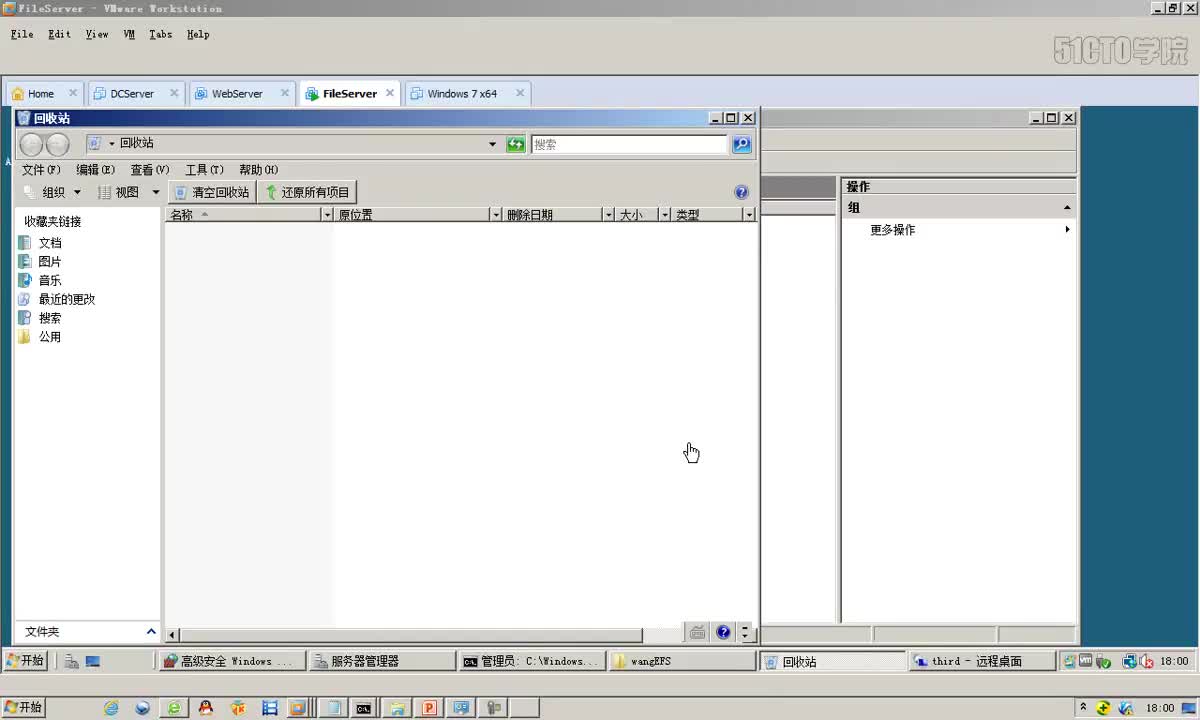1200x720 pixels.
Task: Click show desktop icon in guest quick launch
Action: click(x=93, y=661)
